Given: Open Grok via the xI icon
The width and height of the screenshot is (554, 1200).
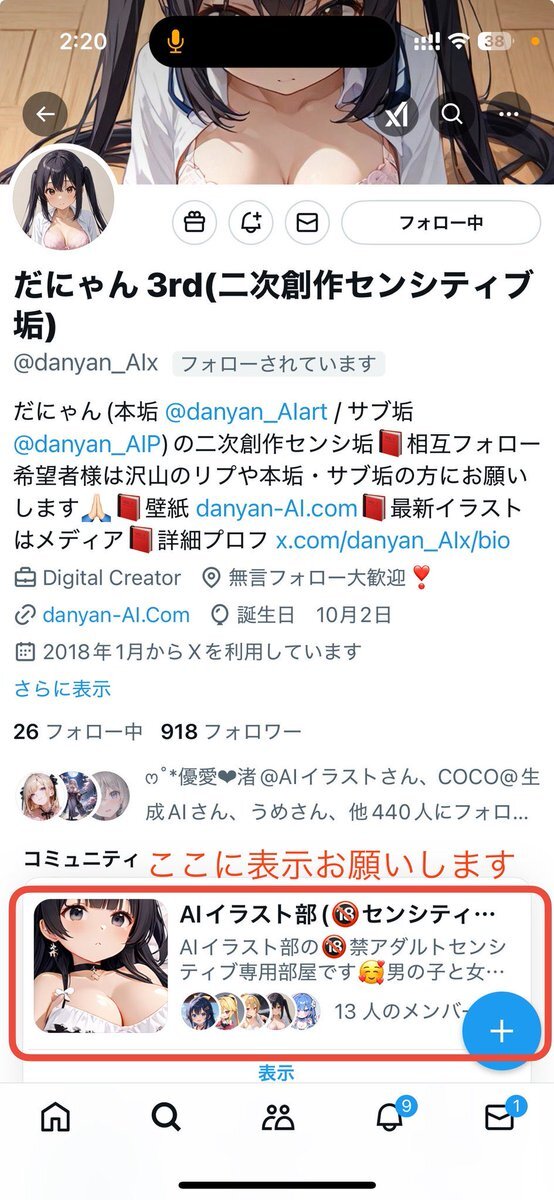Looking at the screenshot, I should [396, 114].
